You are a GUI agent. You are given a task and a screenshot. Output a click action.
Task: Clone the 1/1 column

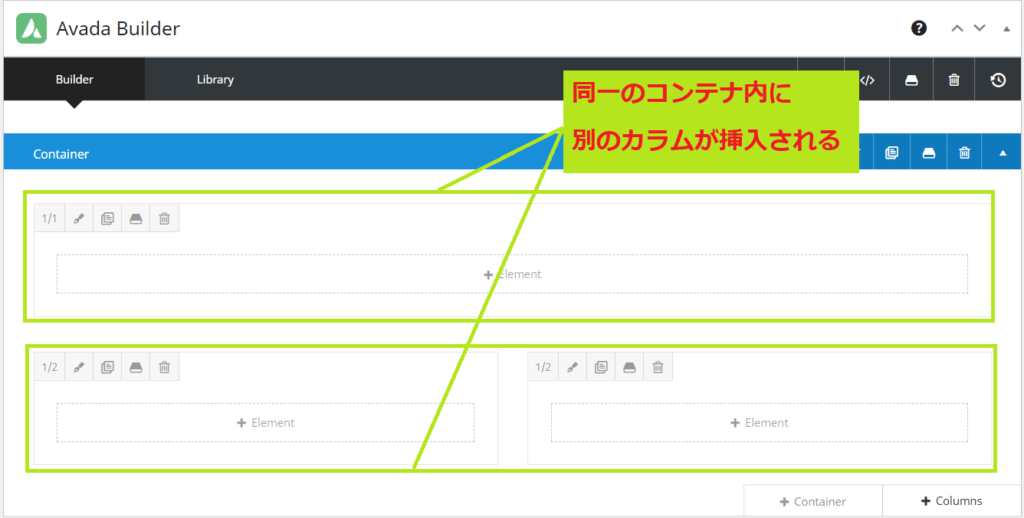pos(108,218)
